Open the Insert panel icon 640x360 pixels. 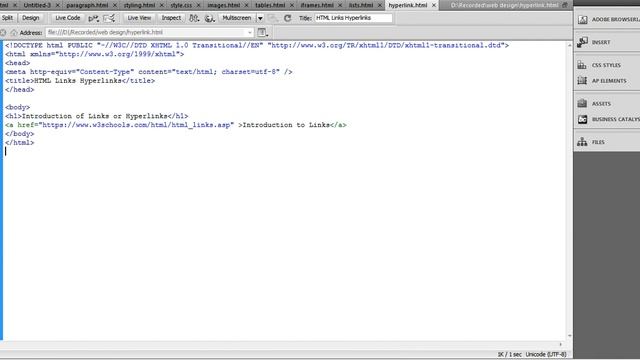click(582, 42)
